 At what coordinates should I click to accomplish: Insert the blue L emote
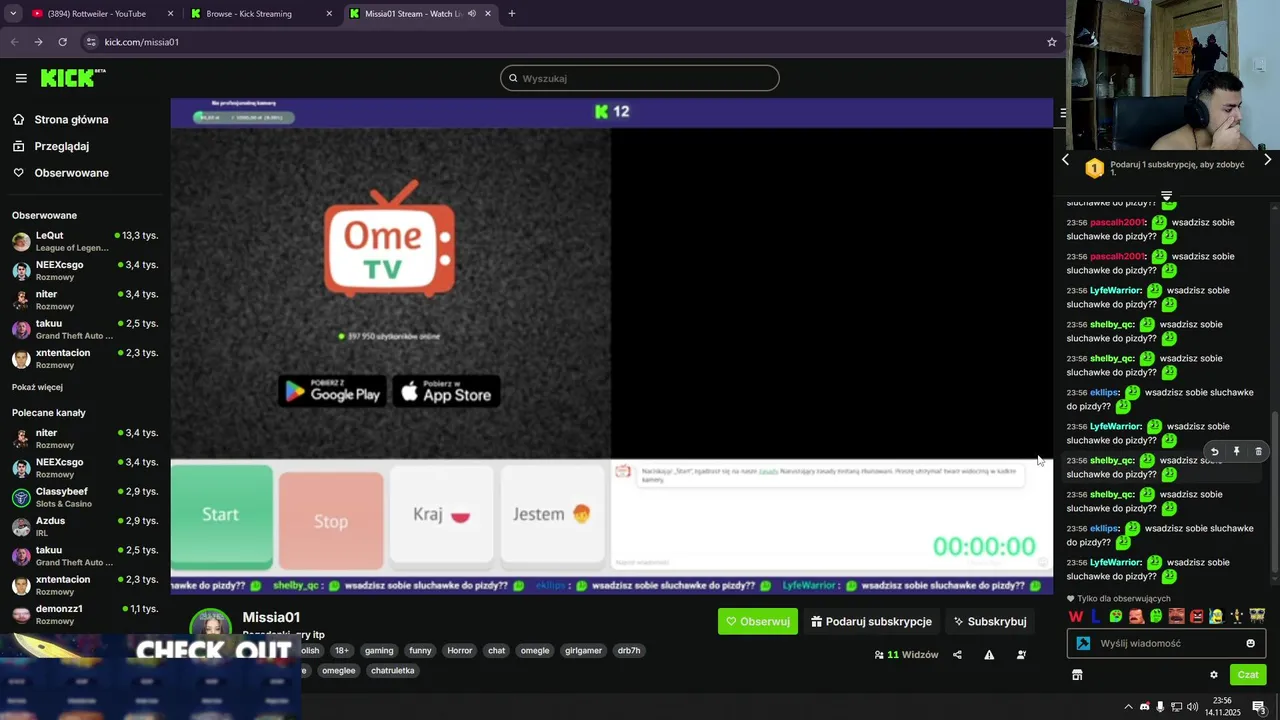1096,616
